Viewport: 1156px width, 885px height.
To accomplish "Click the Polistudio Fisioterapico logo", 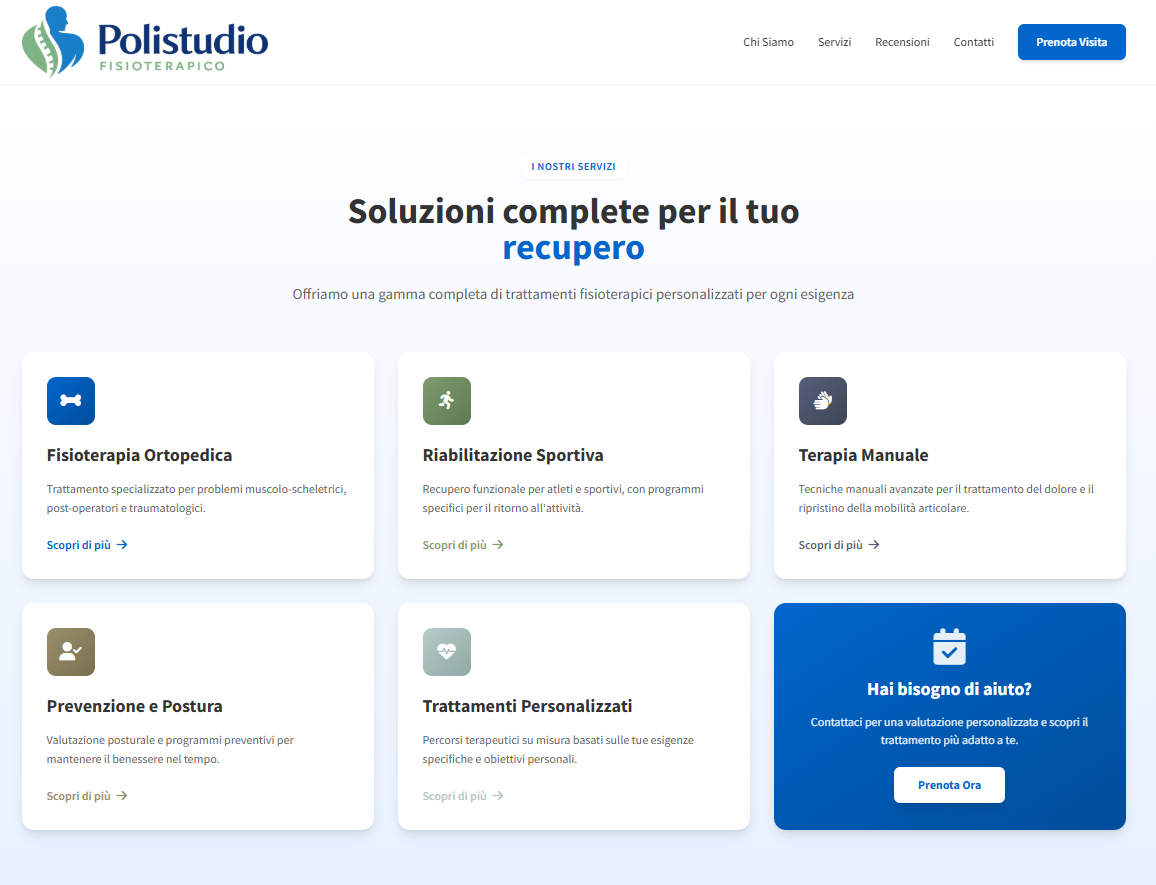I will click(145, 42).
